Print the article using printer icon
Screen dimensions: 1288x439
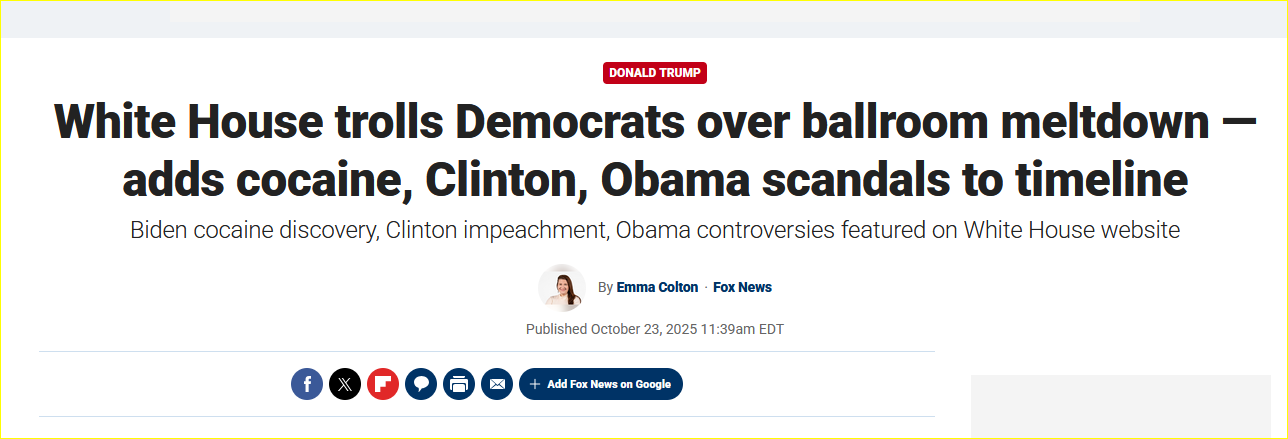point(459,384)
